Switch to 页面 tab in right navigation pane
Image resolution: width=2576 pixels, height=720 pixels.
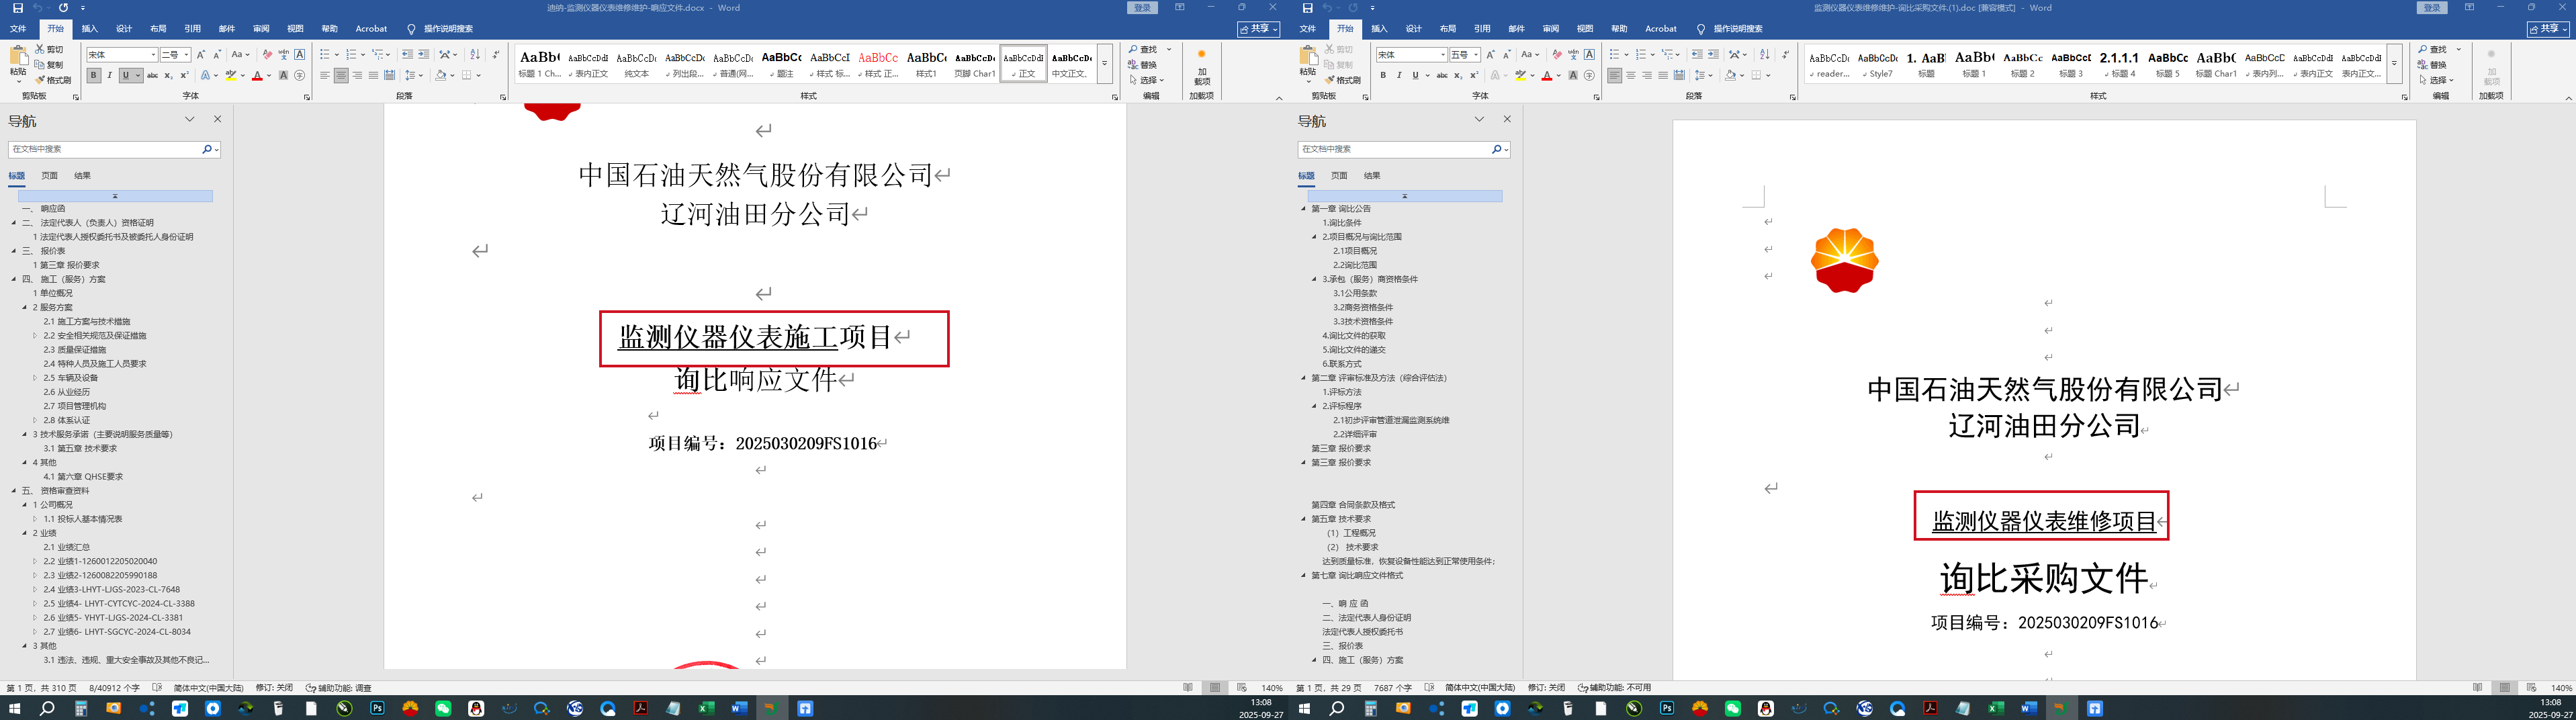click(x=1339, y=176)
